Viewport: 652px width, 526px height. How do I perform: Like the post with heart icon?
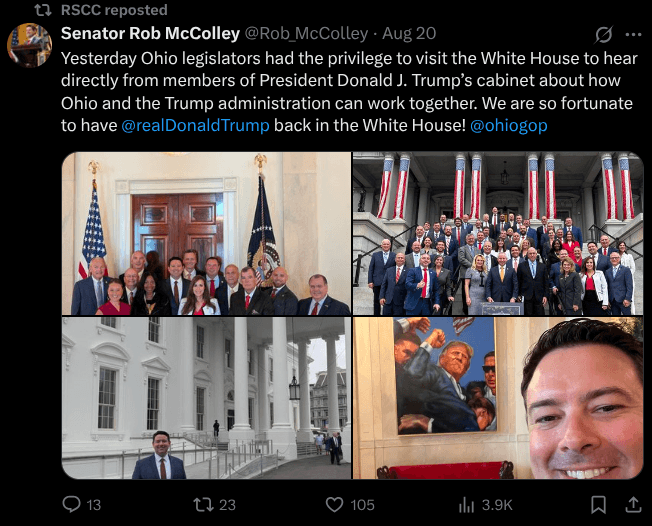pos(334,504)
